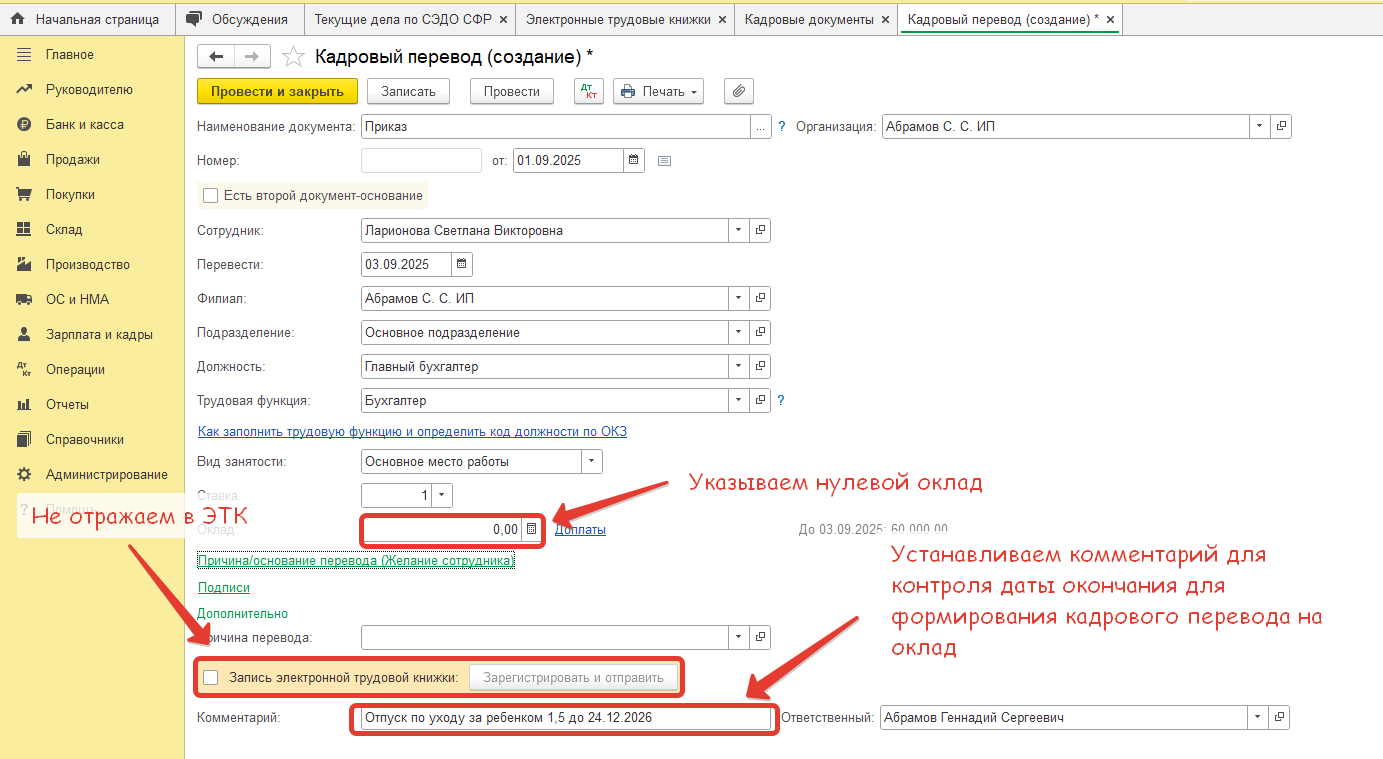Open the Вид занятости dropdown
Image resolution: width=1383 pixels, height=759 pixels.
tap(592, 462)
